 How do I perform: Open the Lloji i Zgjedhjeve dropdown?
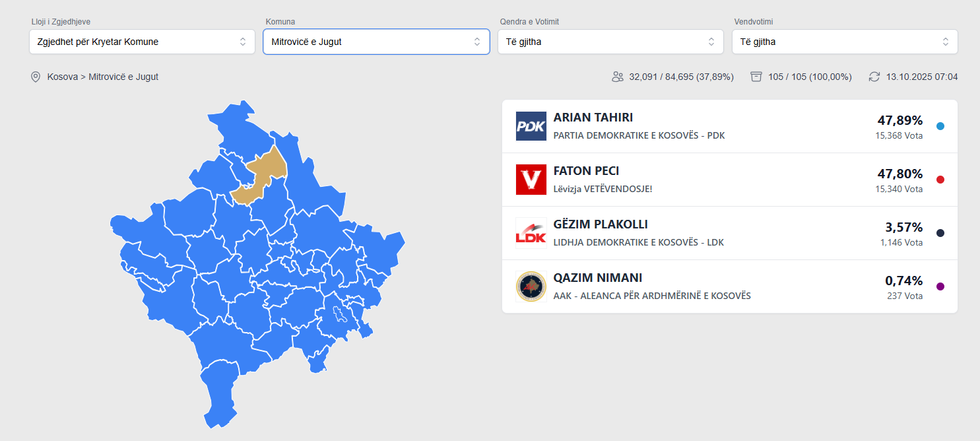(142, 42)
